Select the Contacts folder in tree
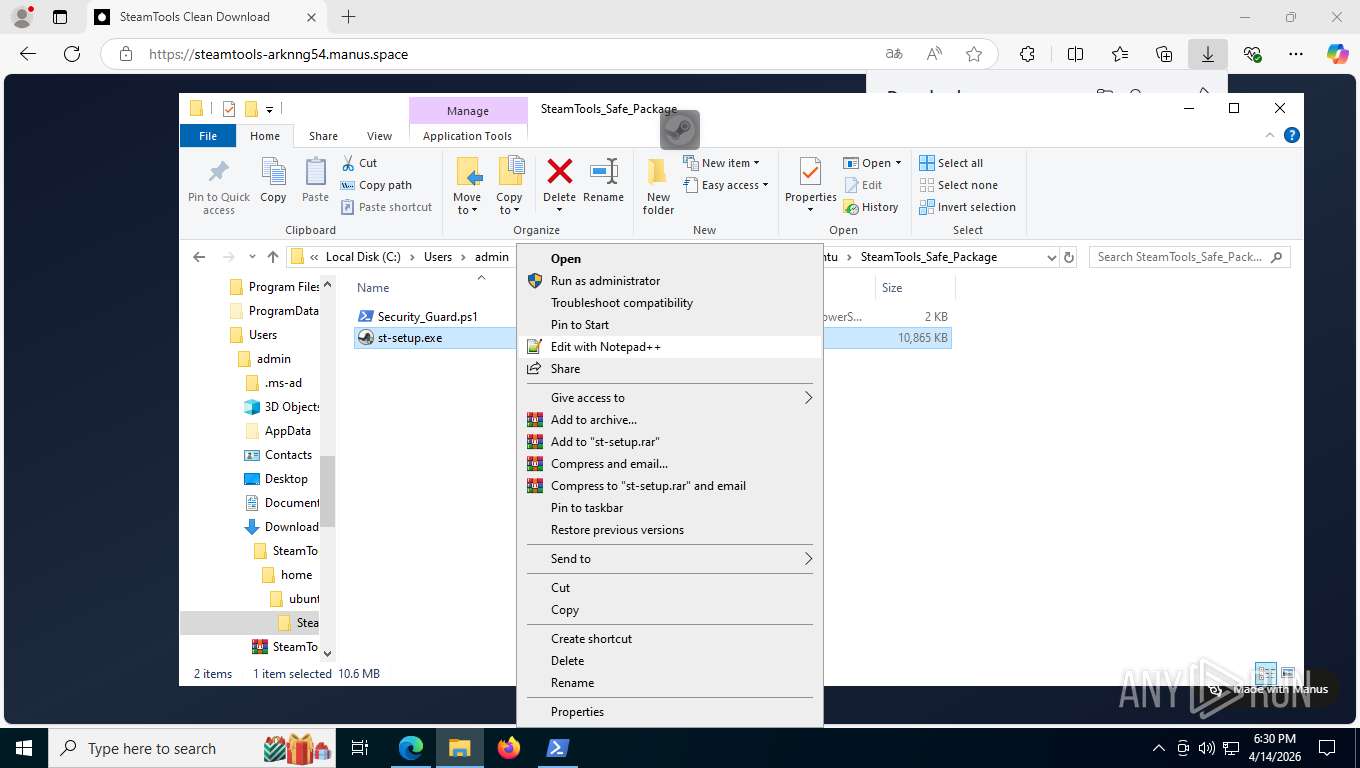Screen dimensions: 1360x768 point(287,455)
